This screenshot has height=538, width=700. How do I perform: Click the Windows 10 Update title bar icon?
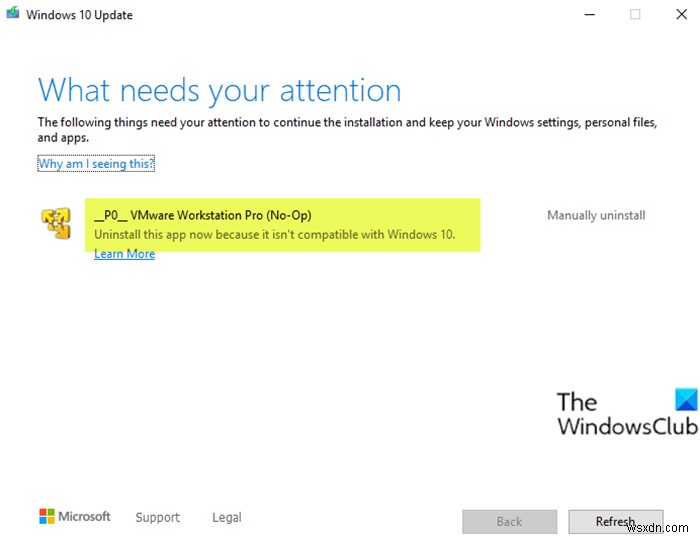[x=12, y=13]
